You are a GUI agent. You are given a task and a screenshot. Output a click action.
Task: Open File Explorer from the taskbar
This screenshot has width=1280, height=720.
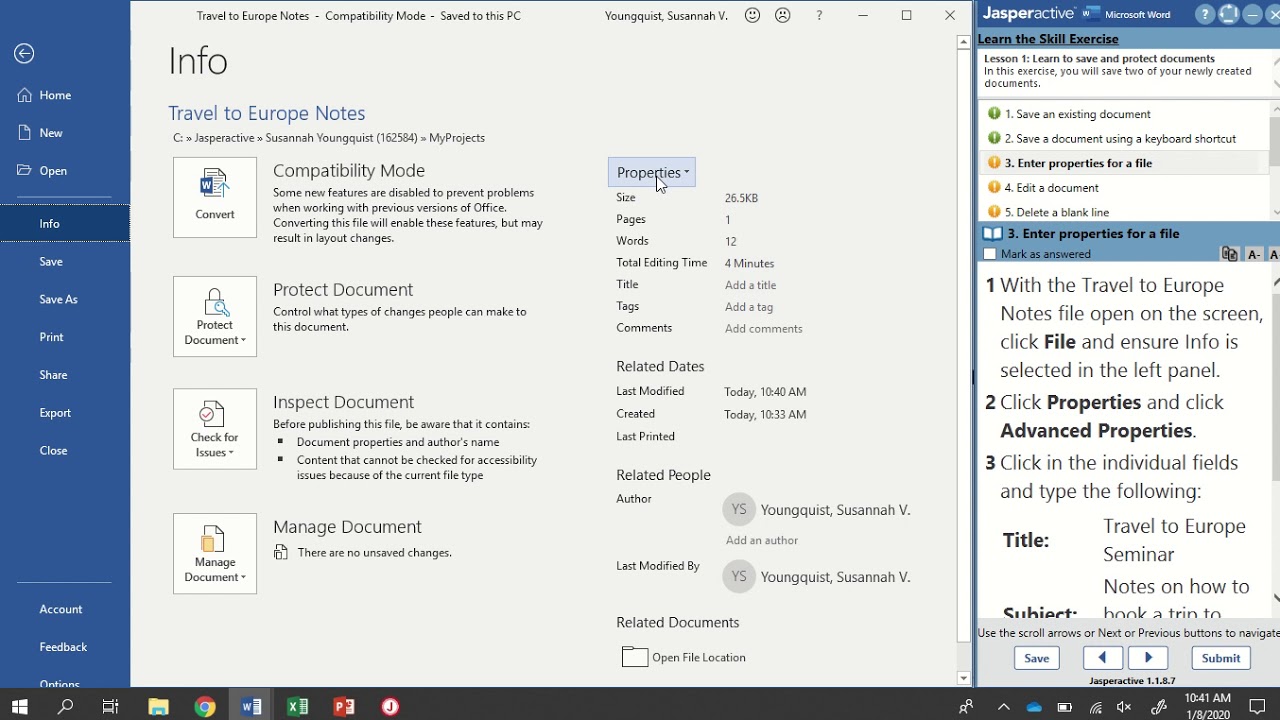(x=158, y=707)
